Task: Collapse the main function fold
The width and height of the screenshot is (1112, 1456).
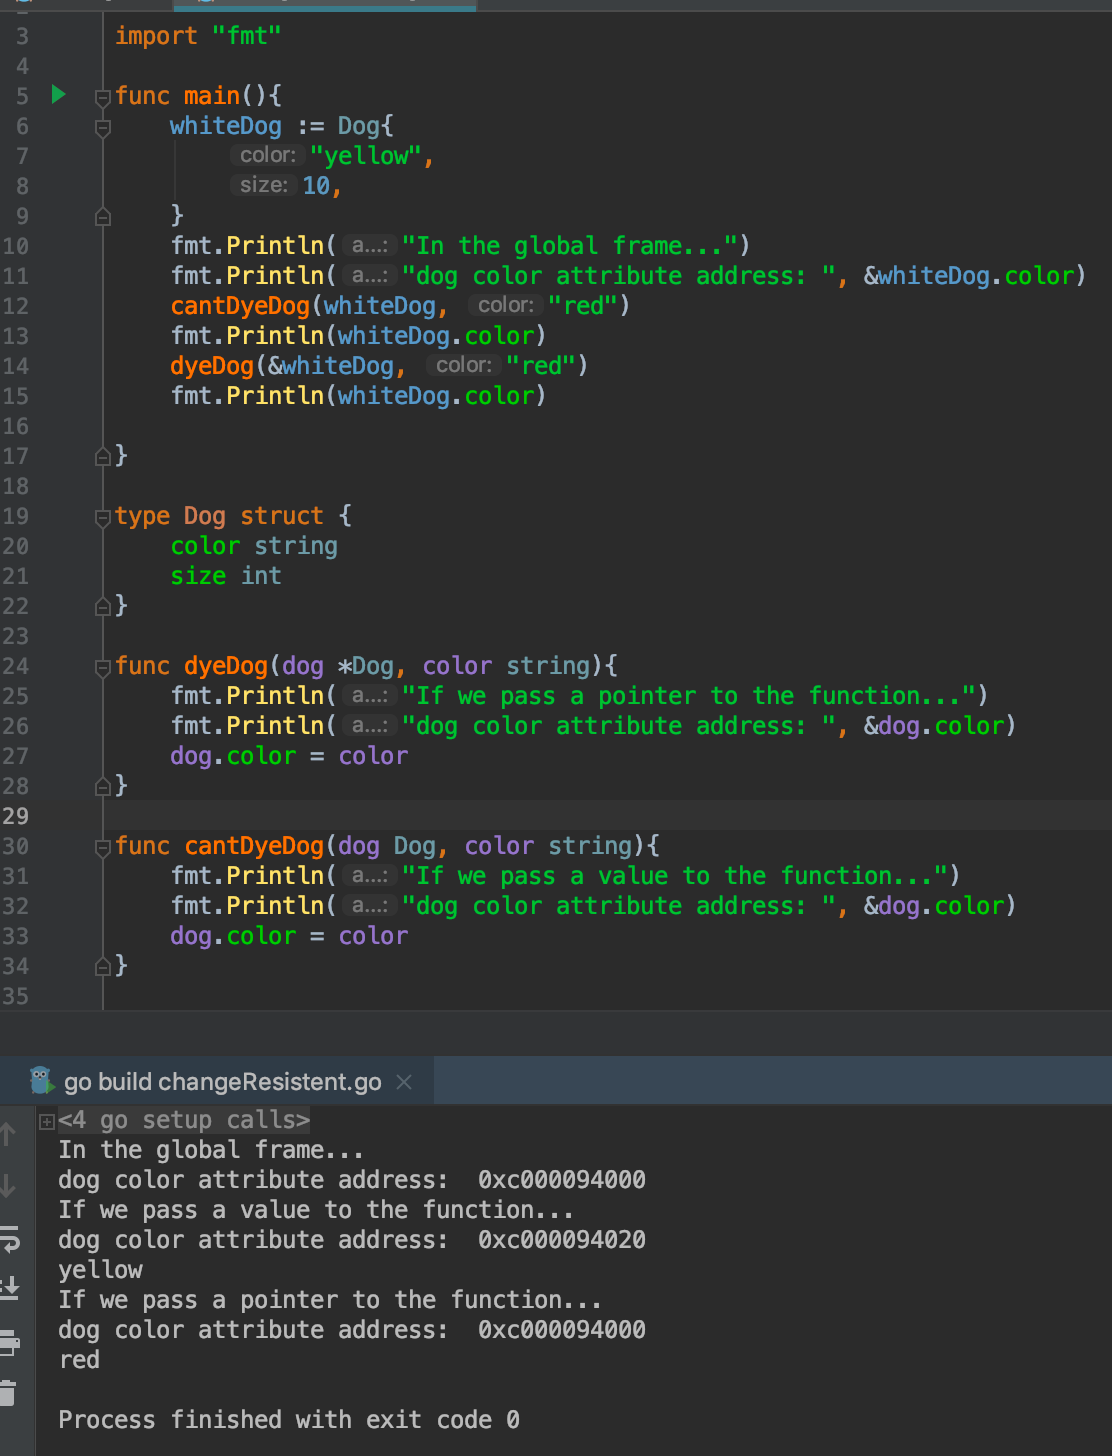Action: click(101, 95)
